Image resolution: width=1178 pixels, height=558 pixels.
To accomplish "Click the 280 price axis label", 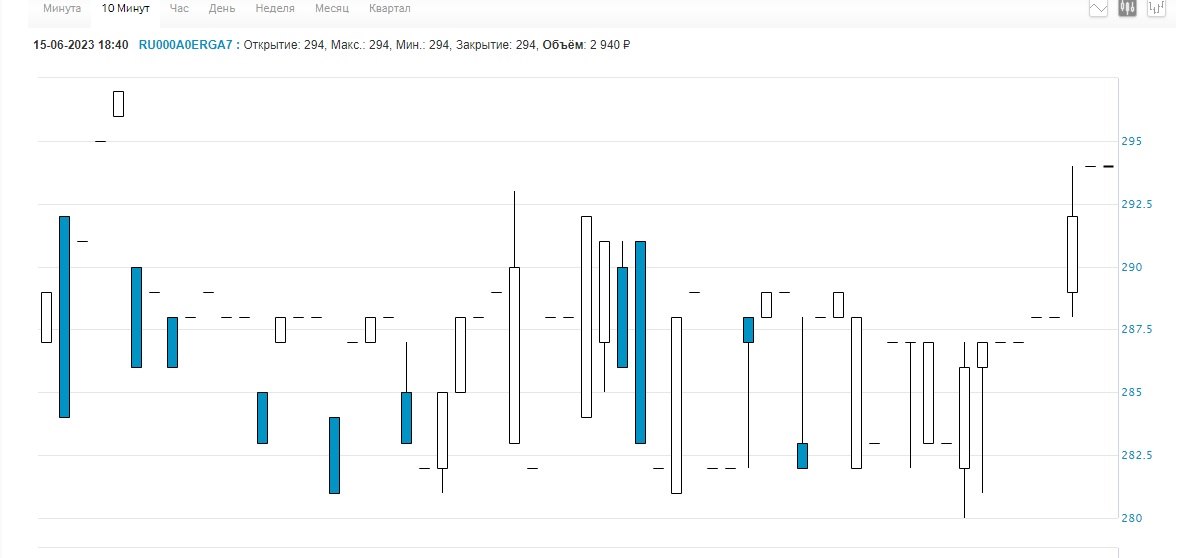I will pos(1131,518).
